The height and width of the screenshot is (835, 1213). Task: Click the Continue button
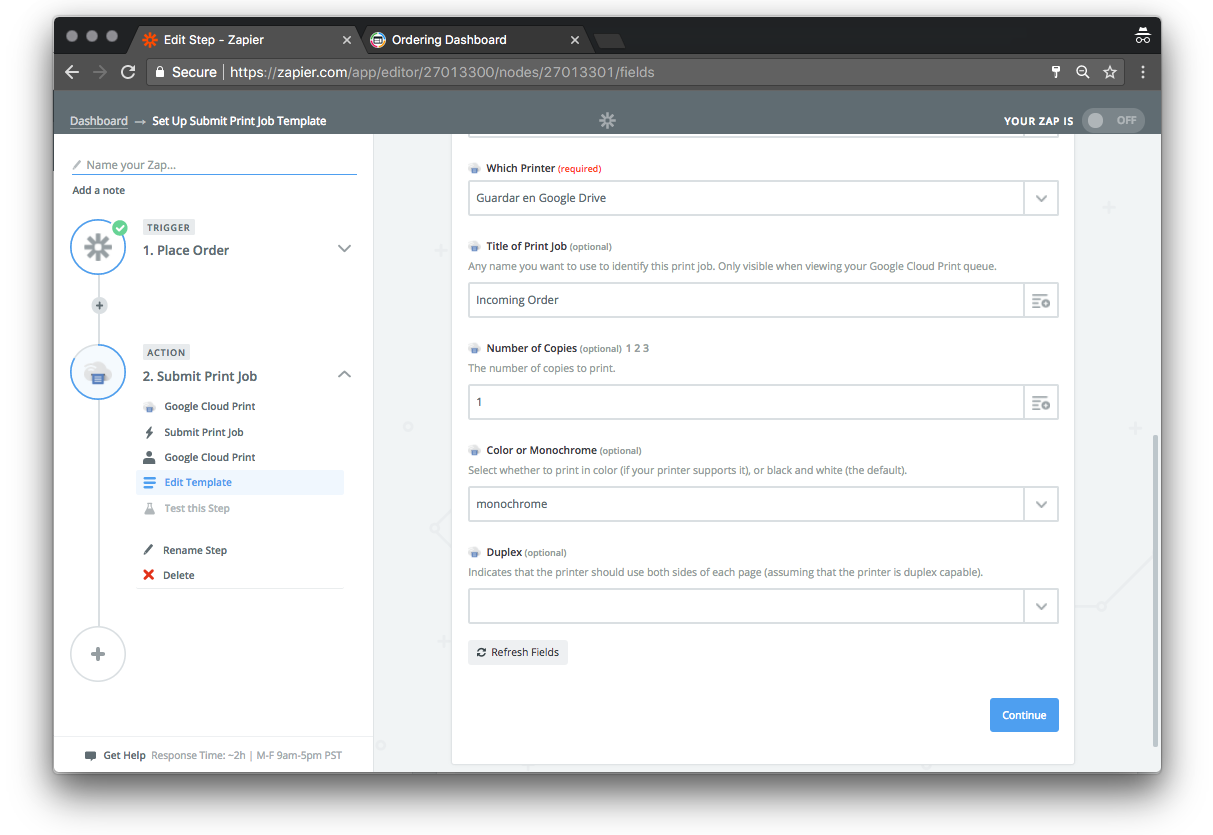[x=1024, y=715]
